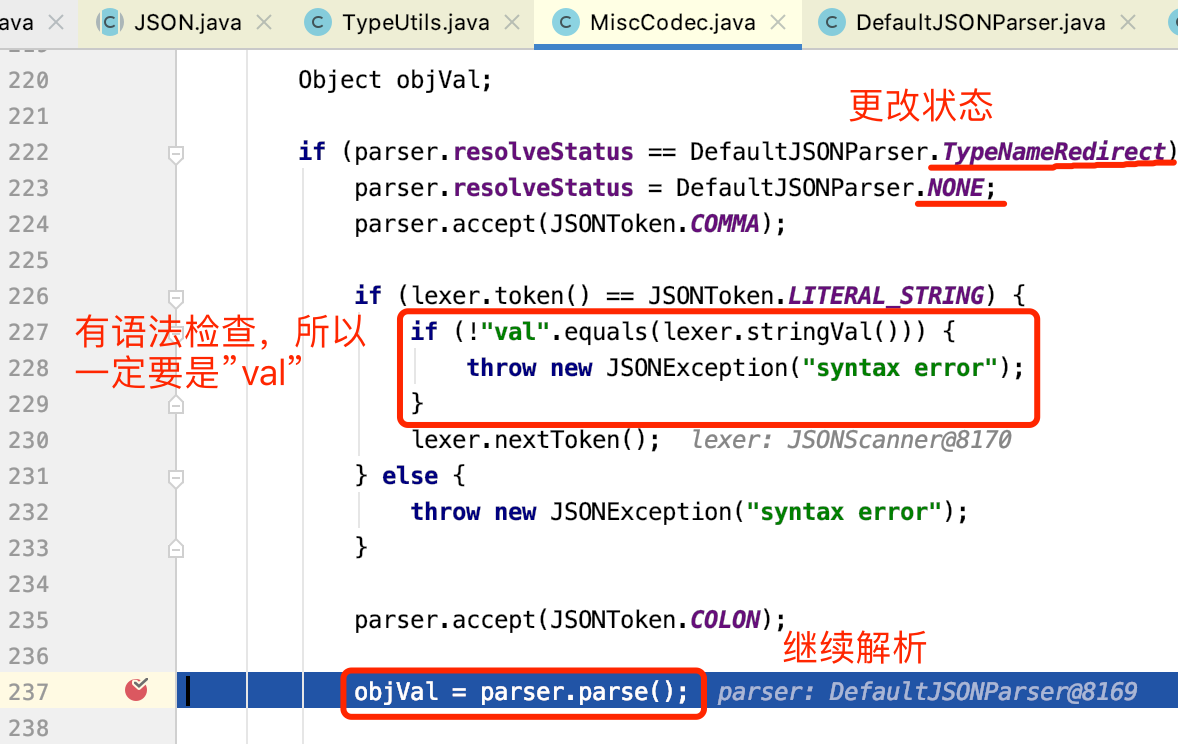
Task: Click line number 232 in the gutter
Action: [x=29, y=512]
